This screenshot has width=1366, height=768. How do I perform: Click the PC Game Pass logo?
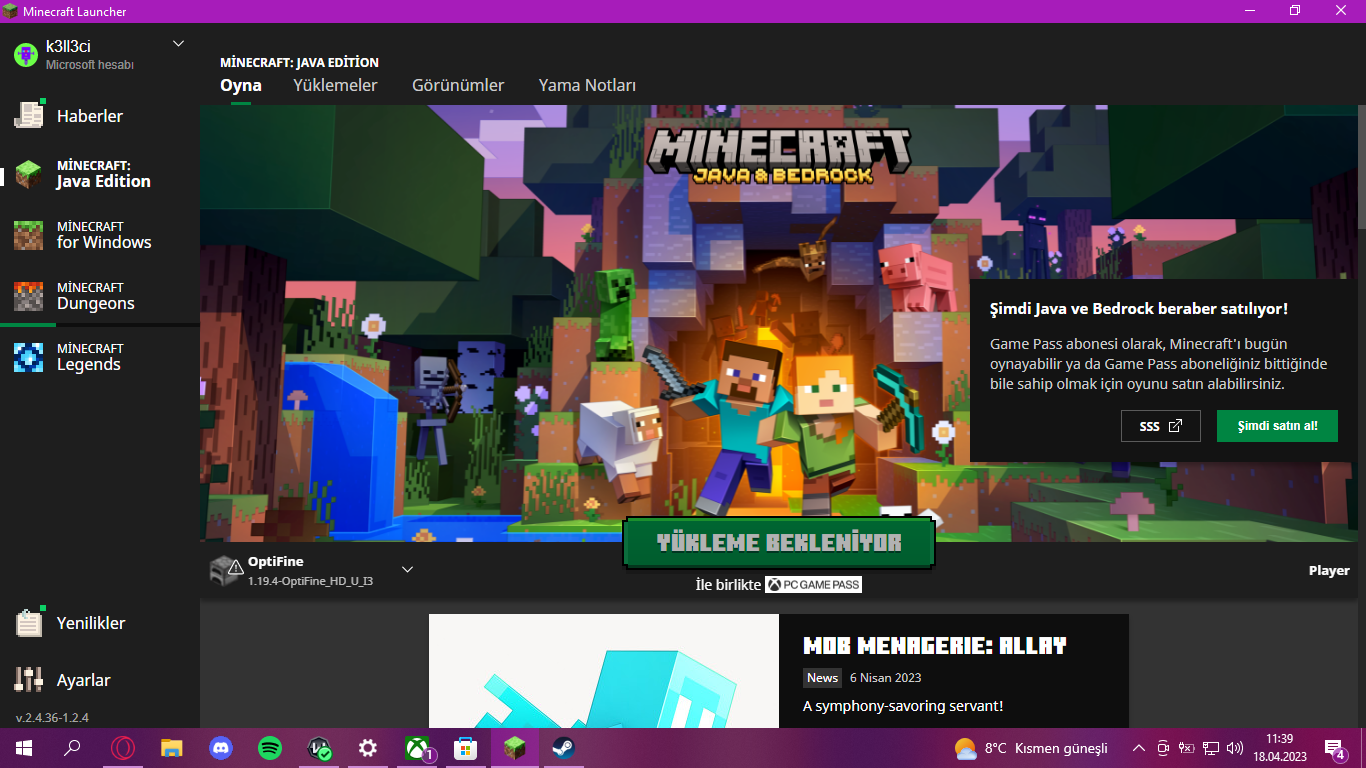[813, 585]
